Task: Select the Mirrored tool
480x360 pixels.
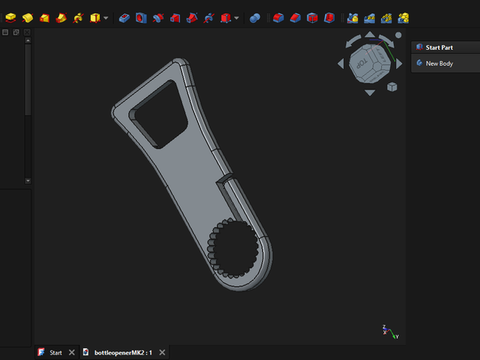Action: pos(352,18)
